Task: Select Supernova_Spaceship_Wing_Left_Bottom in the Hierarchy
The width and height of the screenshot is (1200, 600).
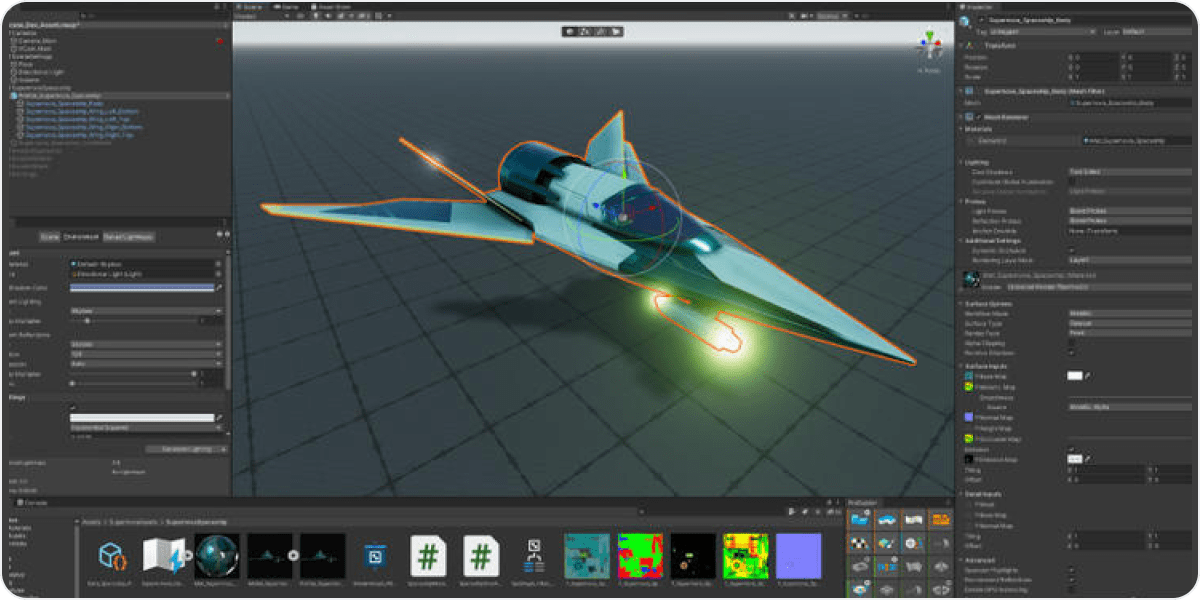Action: [x=82, y=111]
